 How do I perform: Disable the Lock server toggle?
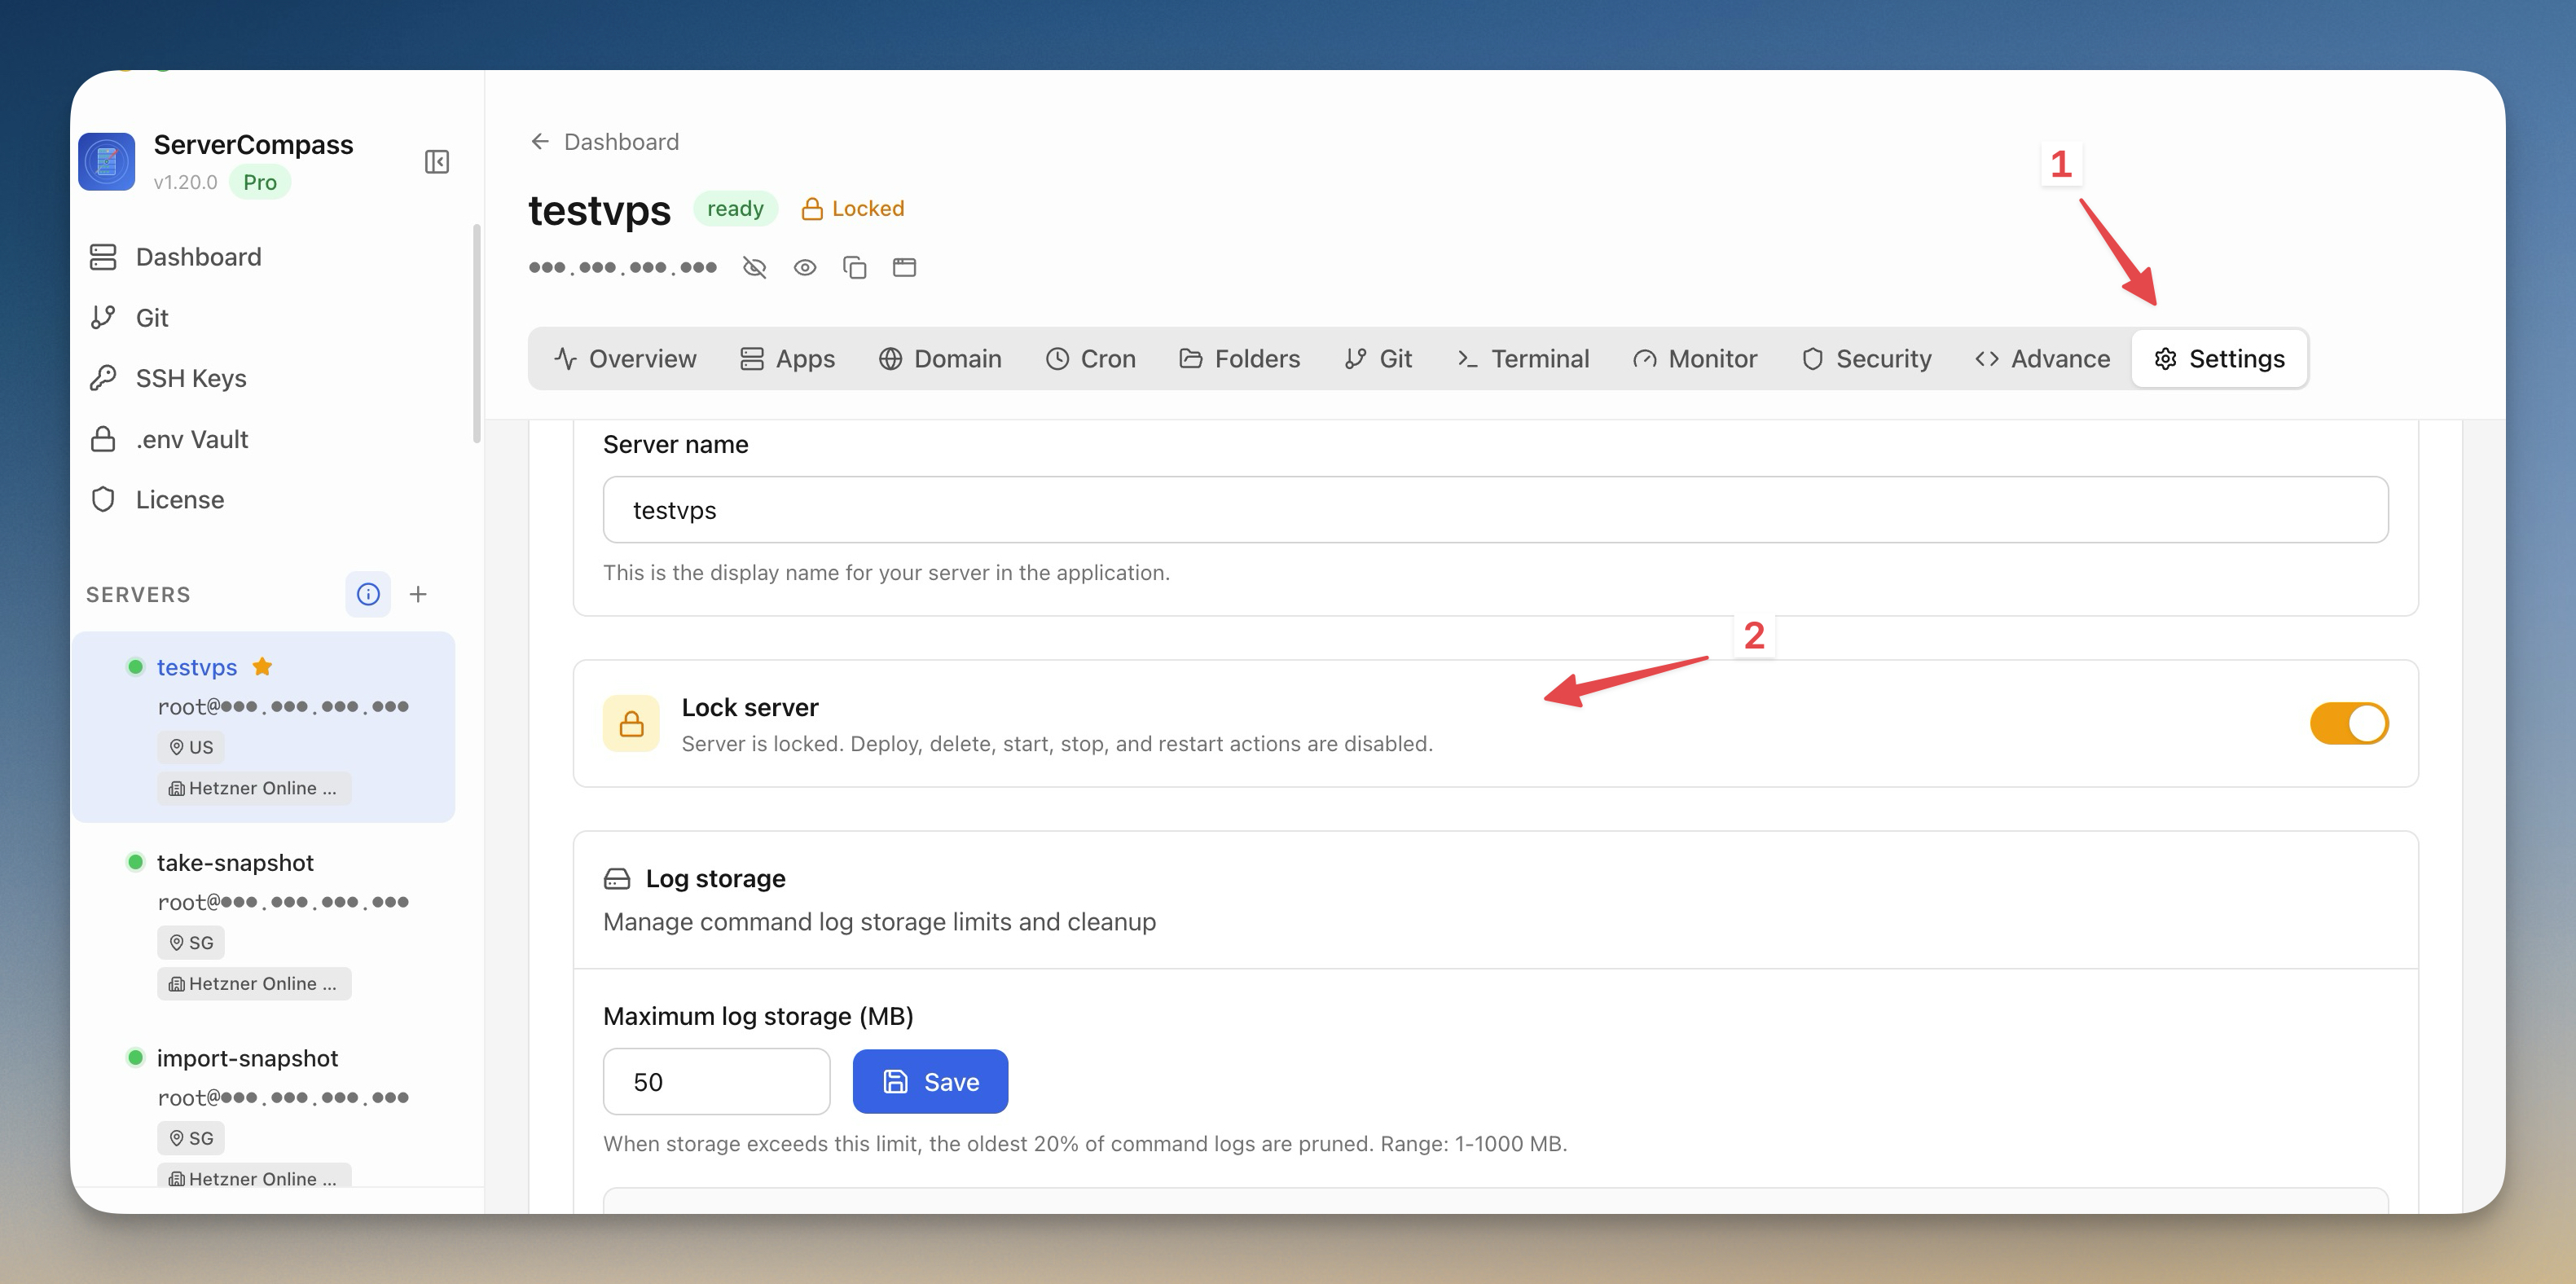[2348, 723]
